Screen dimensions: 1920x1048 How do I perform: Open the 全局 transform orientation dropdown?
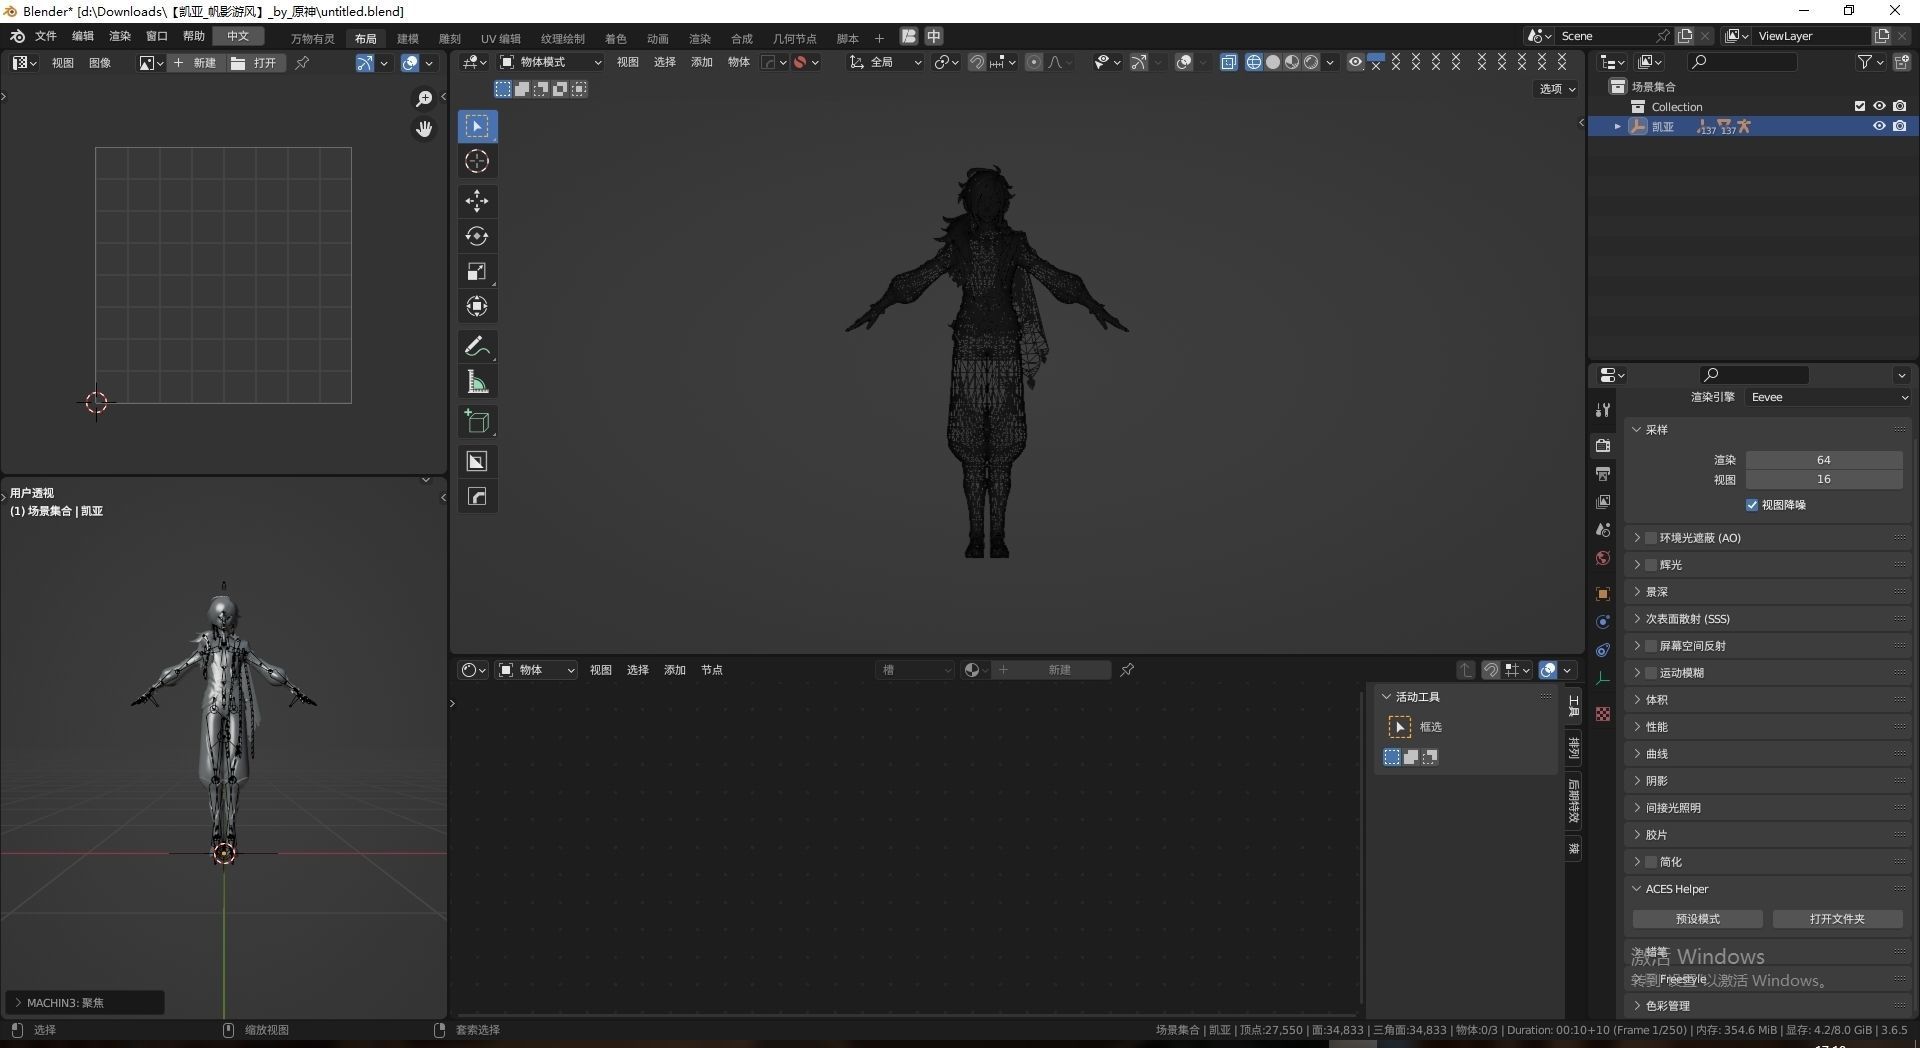[885, 62]
